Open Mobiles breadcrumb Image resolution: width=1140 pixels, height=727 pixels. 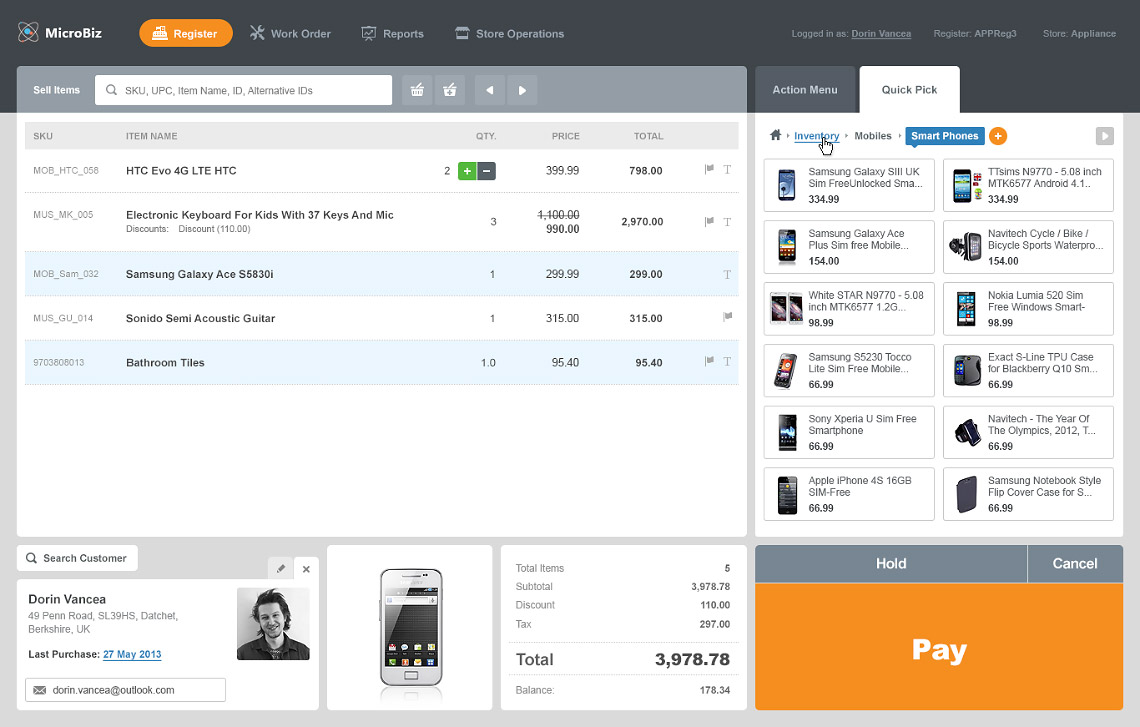[872, 136]
